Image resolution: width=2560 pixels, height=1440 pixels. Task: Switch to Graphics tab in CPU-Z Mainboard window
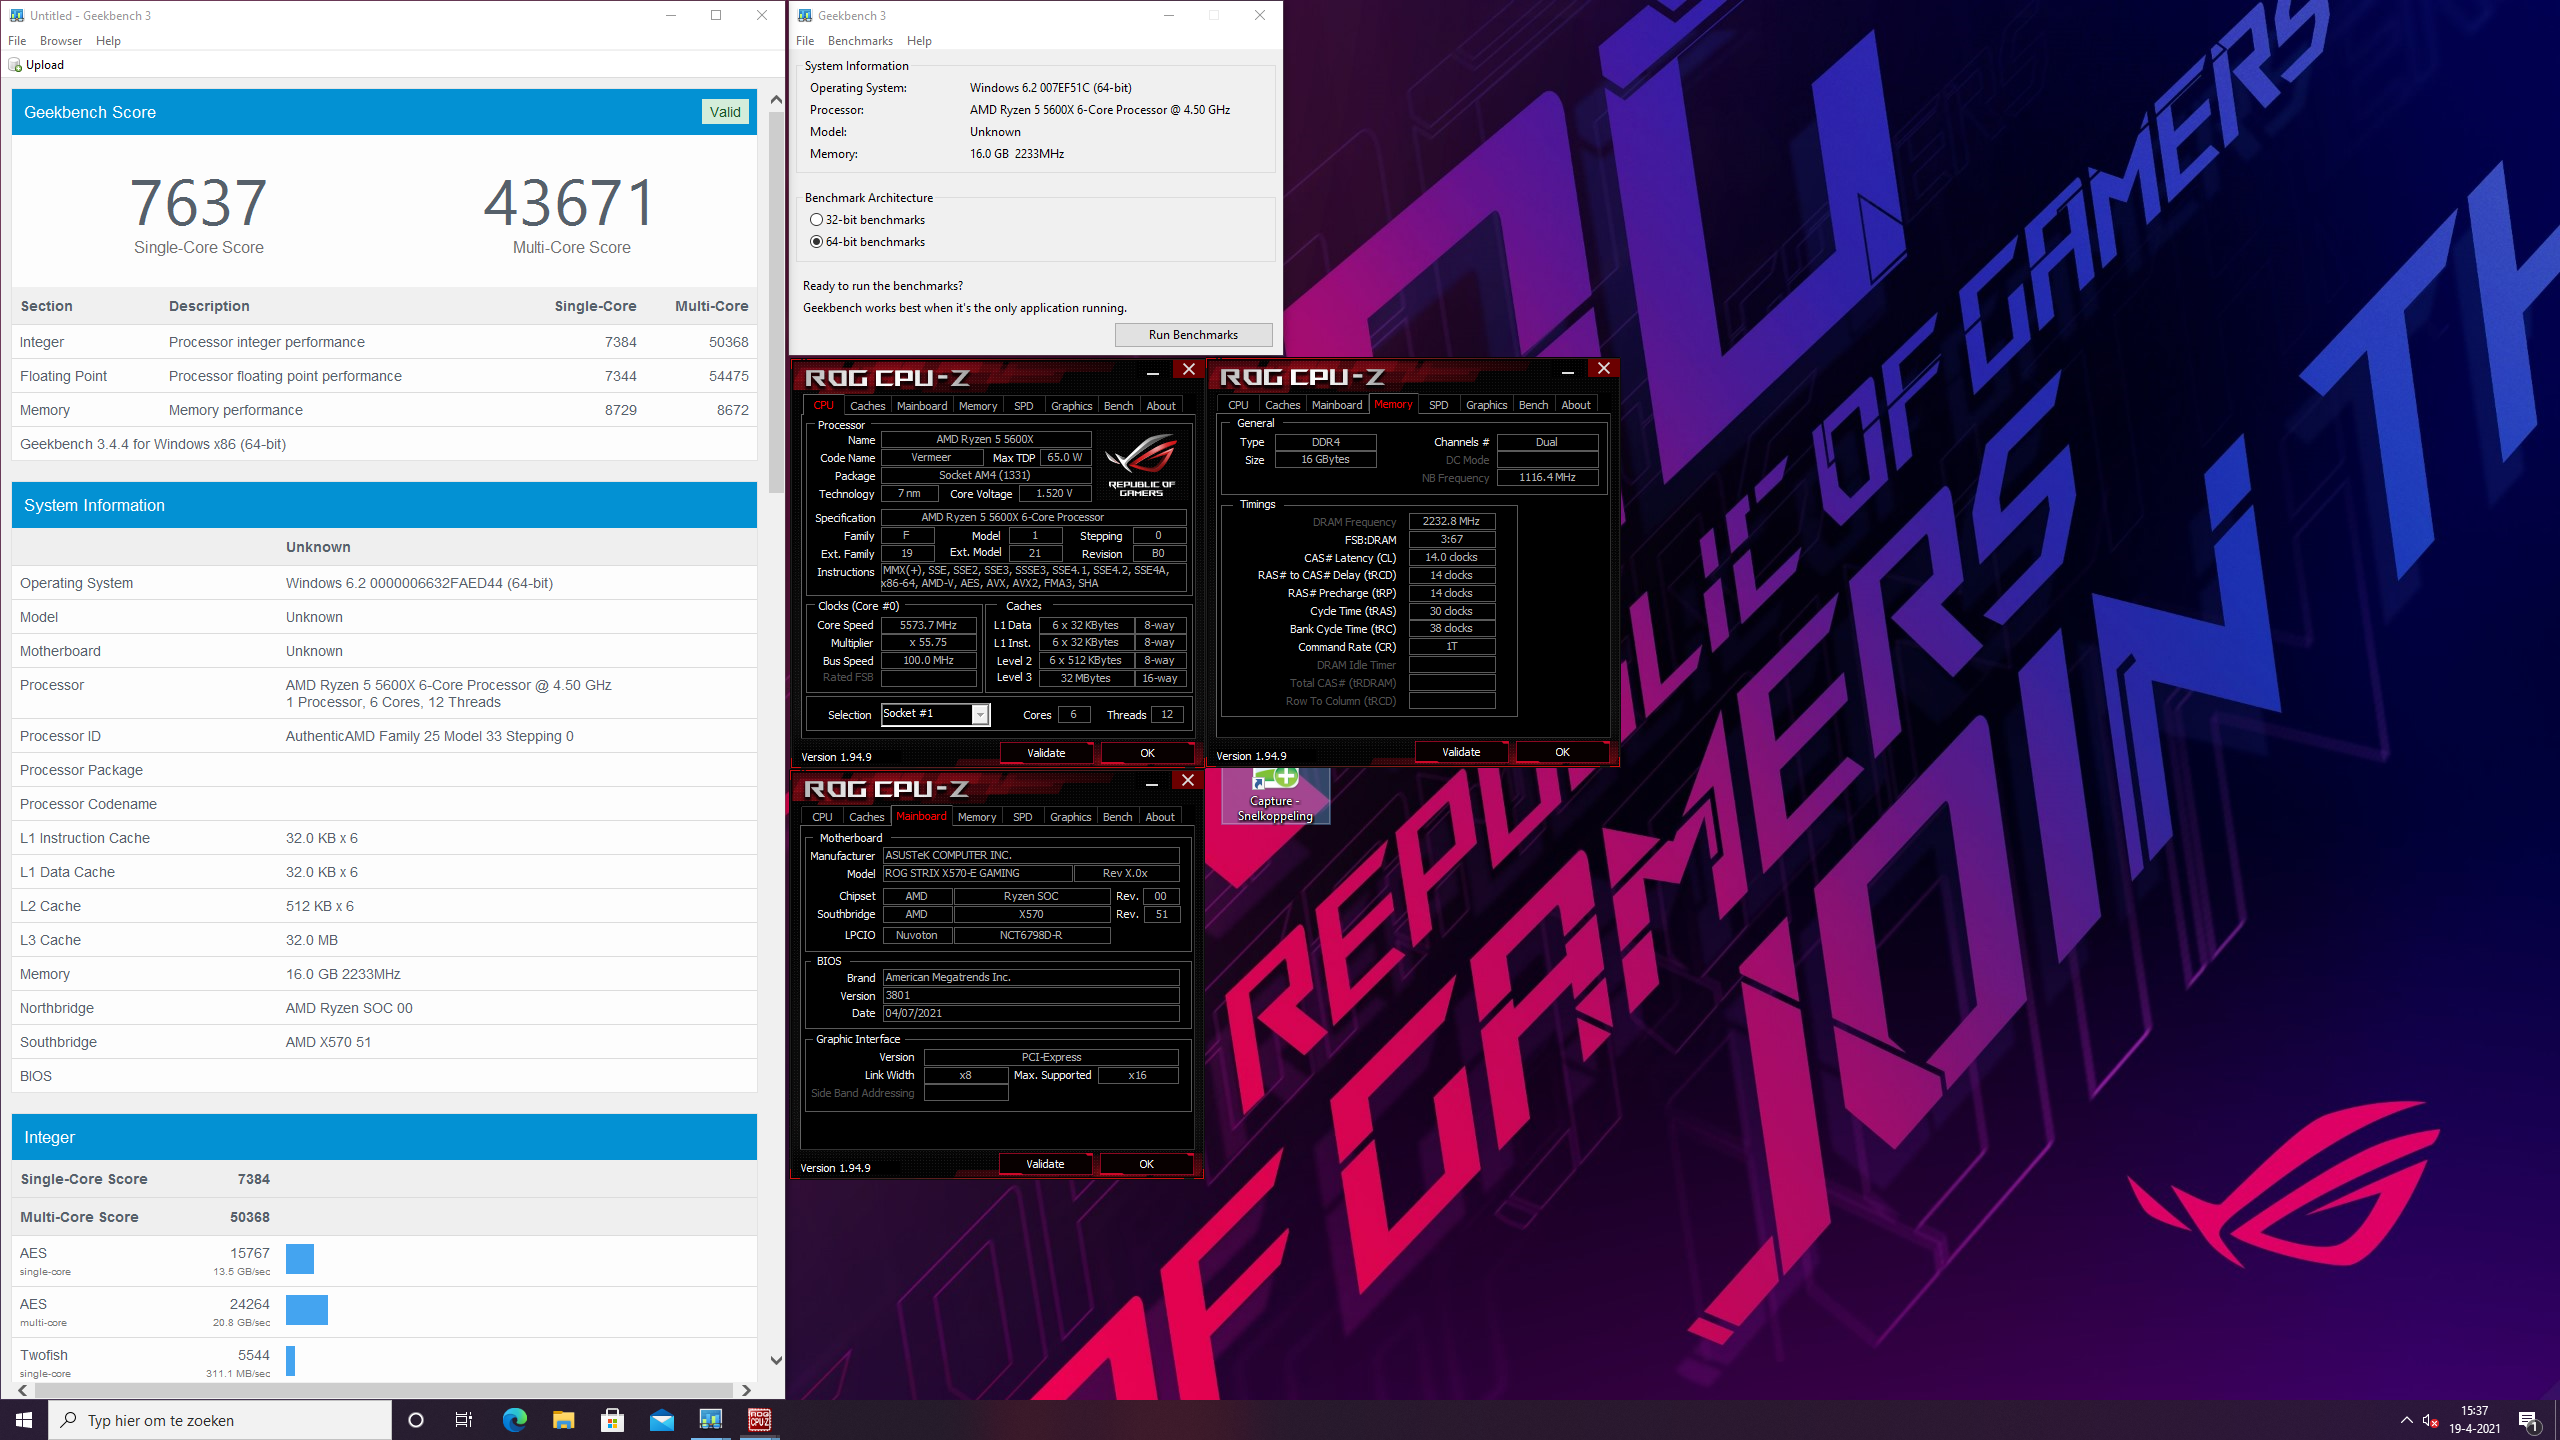pos(1070,817)
